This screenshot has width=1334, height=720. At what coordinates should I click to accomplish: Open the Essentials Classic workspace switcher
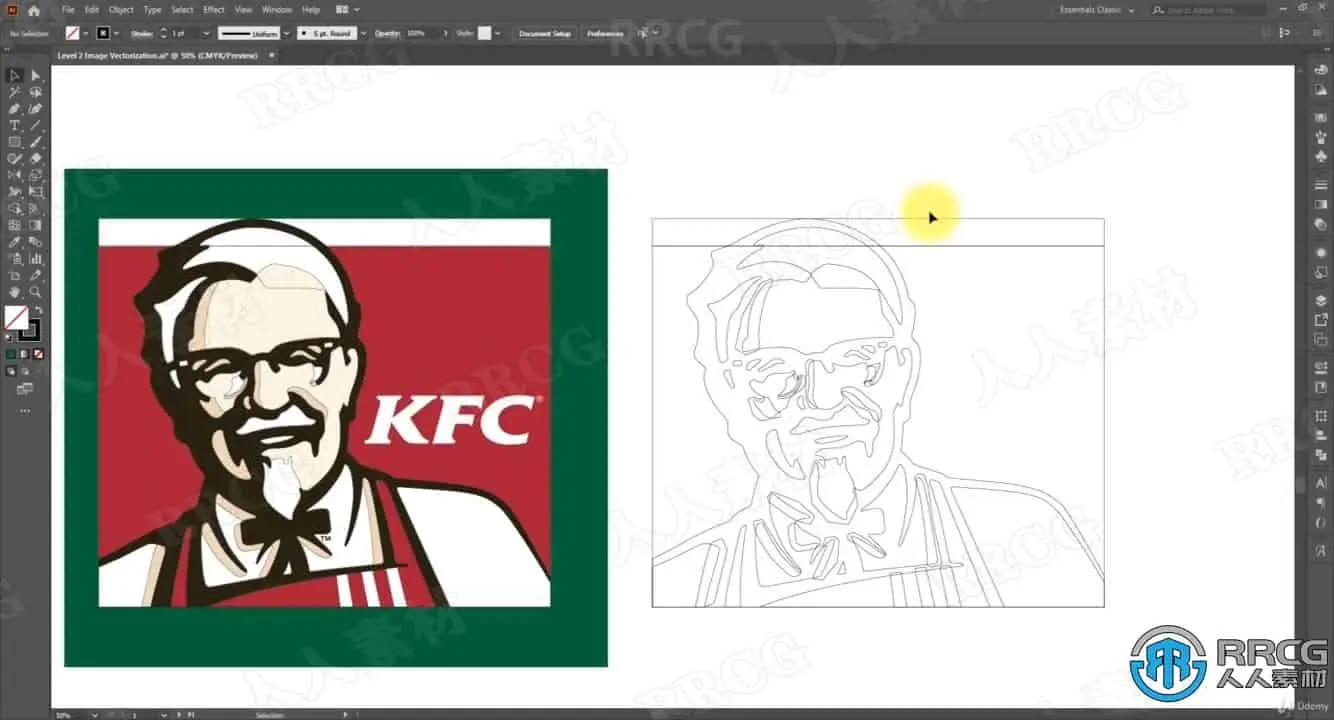pos(1097,10)
